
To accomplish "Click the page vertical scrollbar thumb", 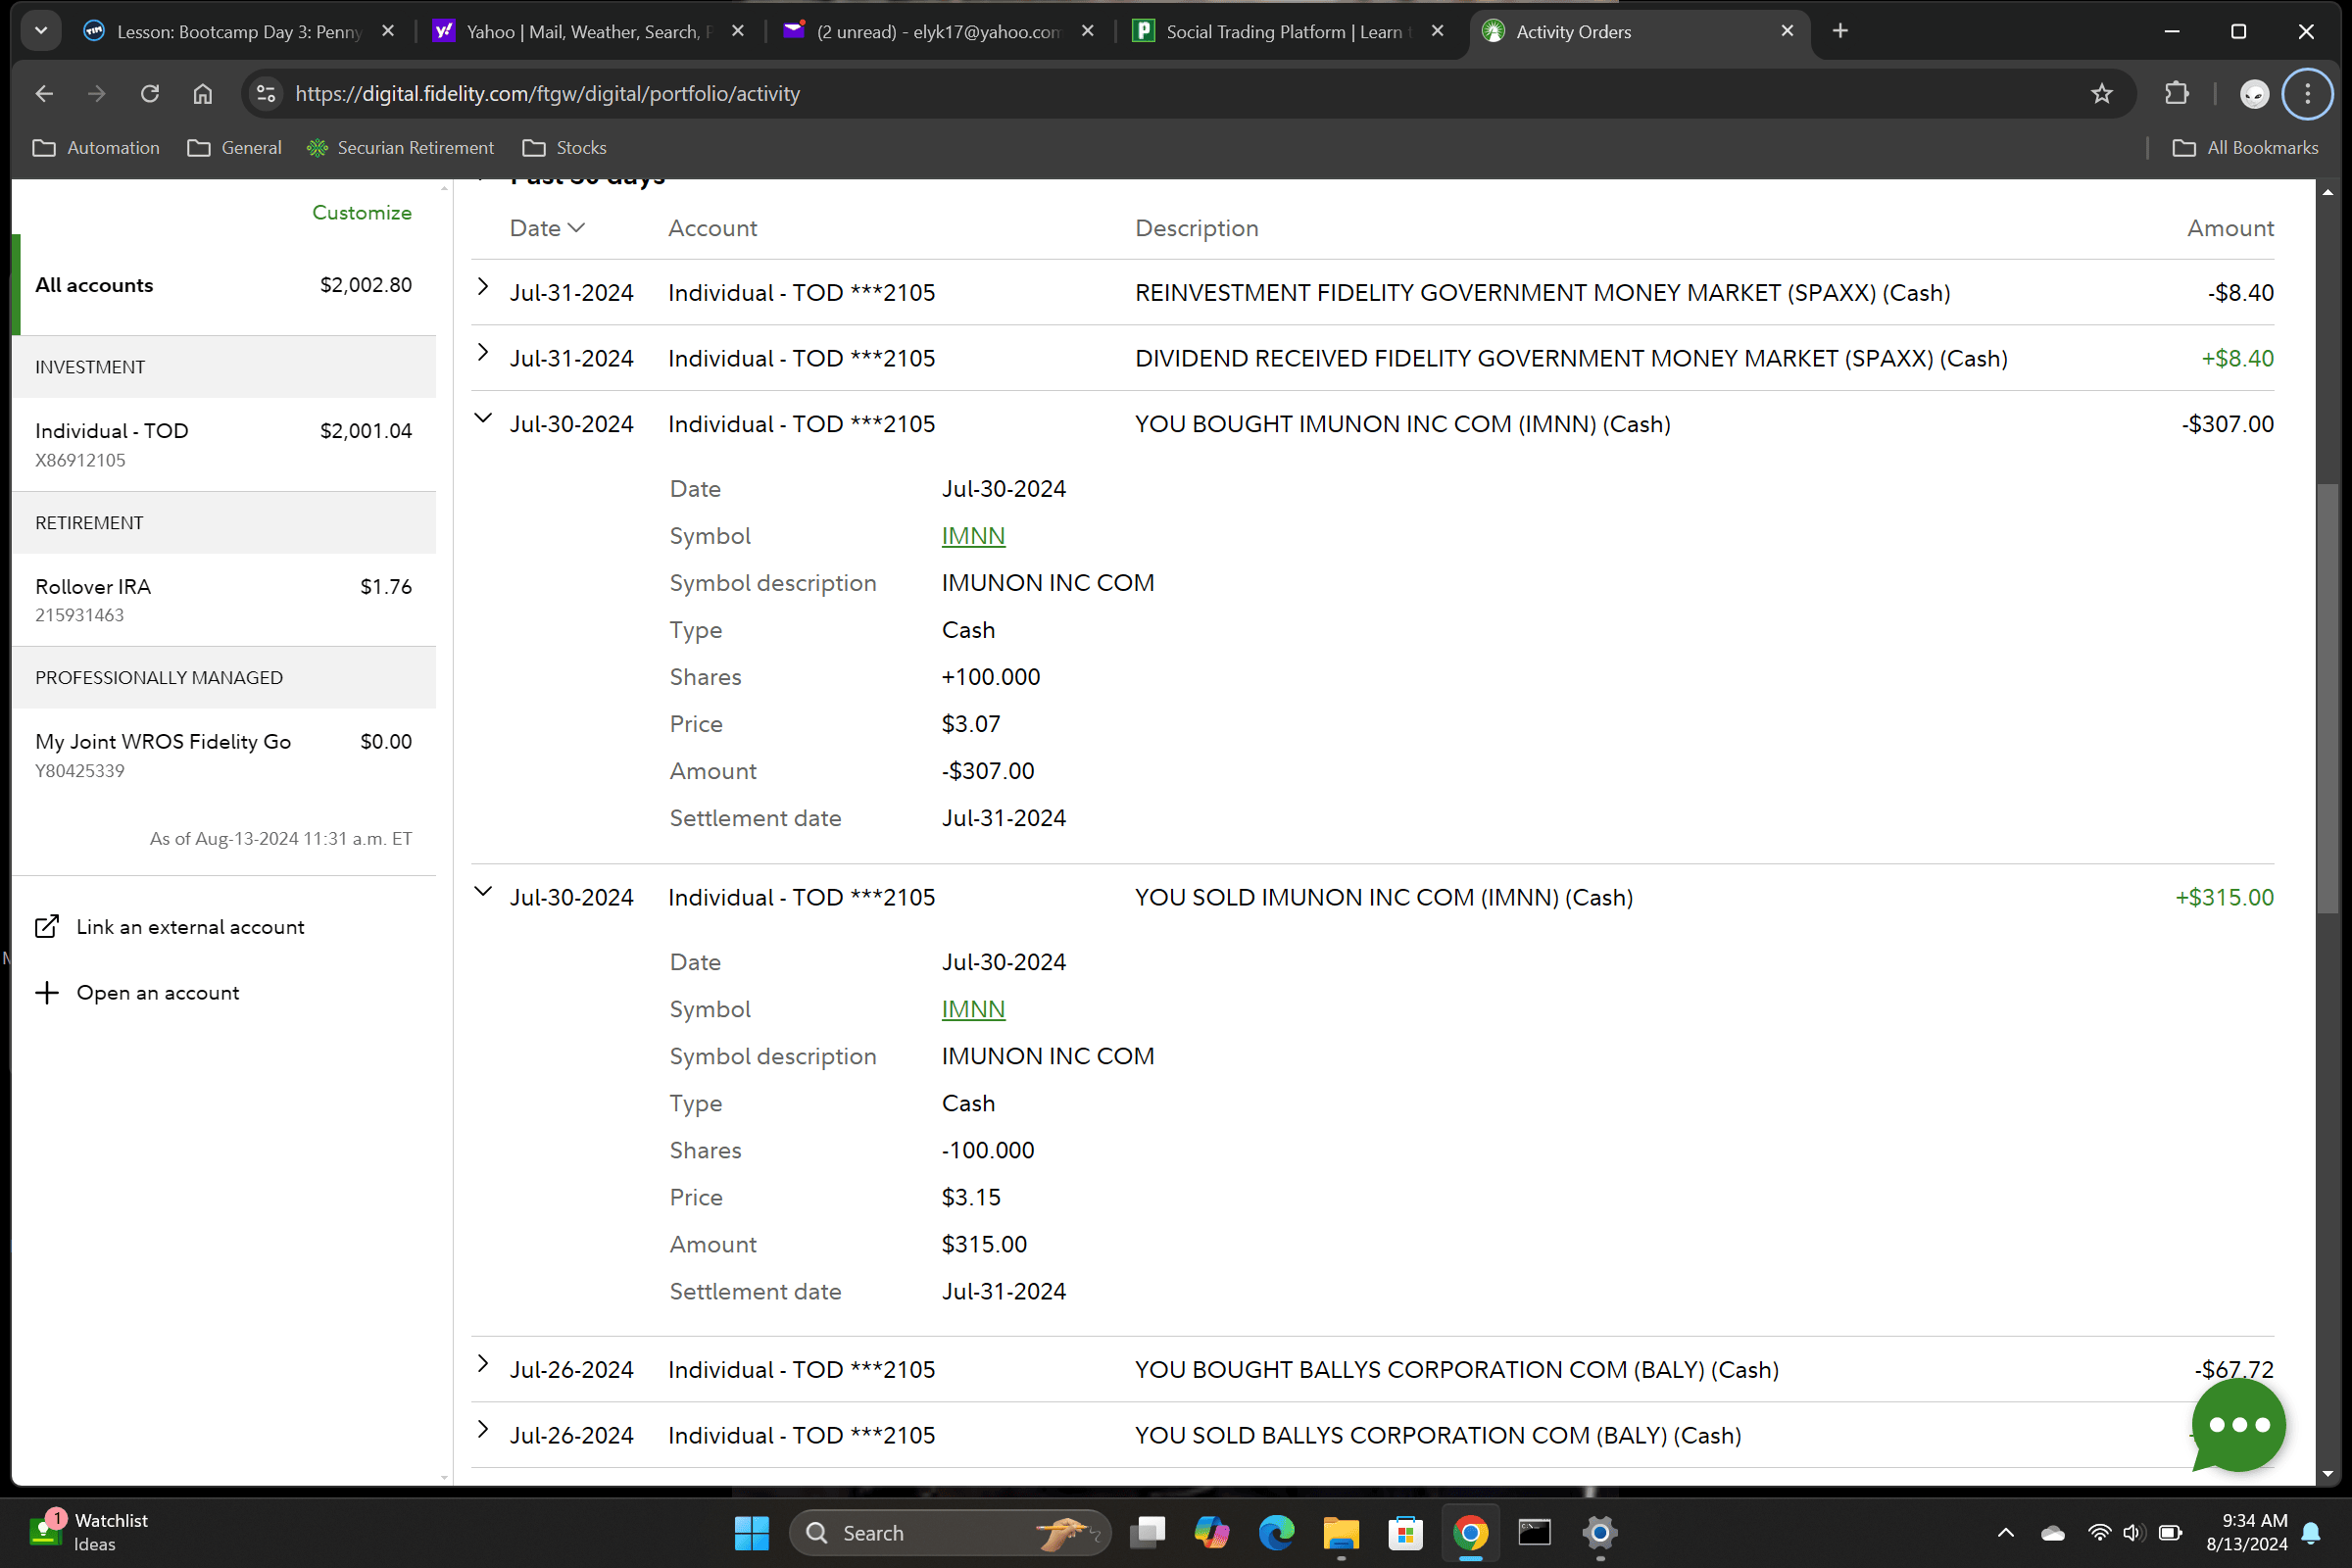I will coord(2329,700).
